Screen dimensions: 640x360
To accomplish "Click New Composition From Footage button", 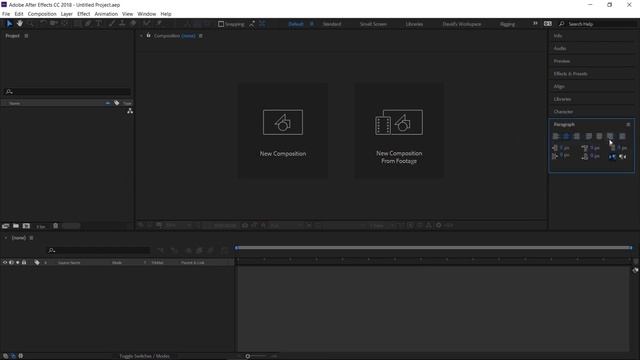I will coord(399,131).
